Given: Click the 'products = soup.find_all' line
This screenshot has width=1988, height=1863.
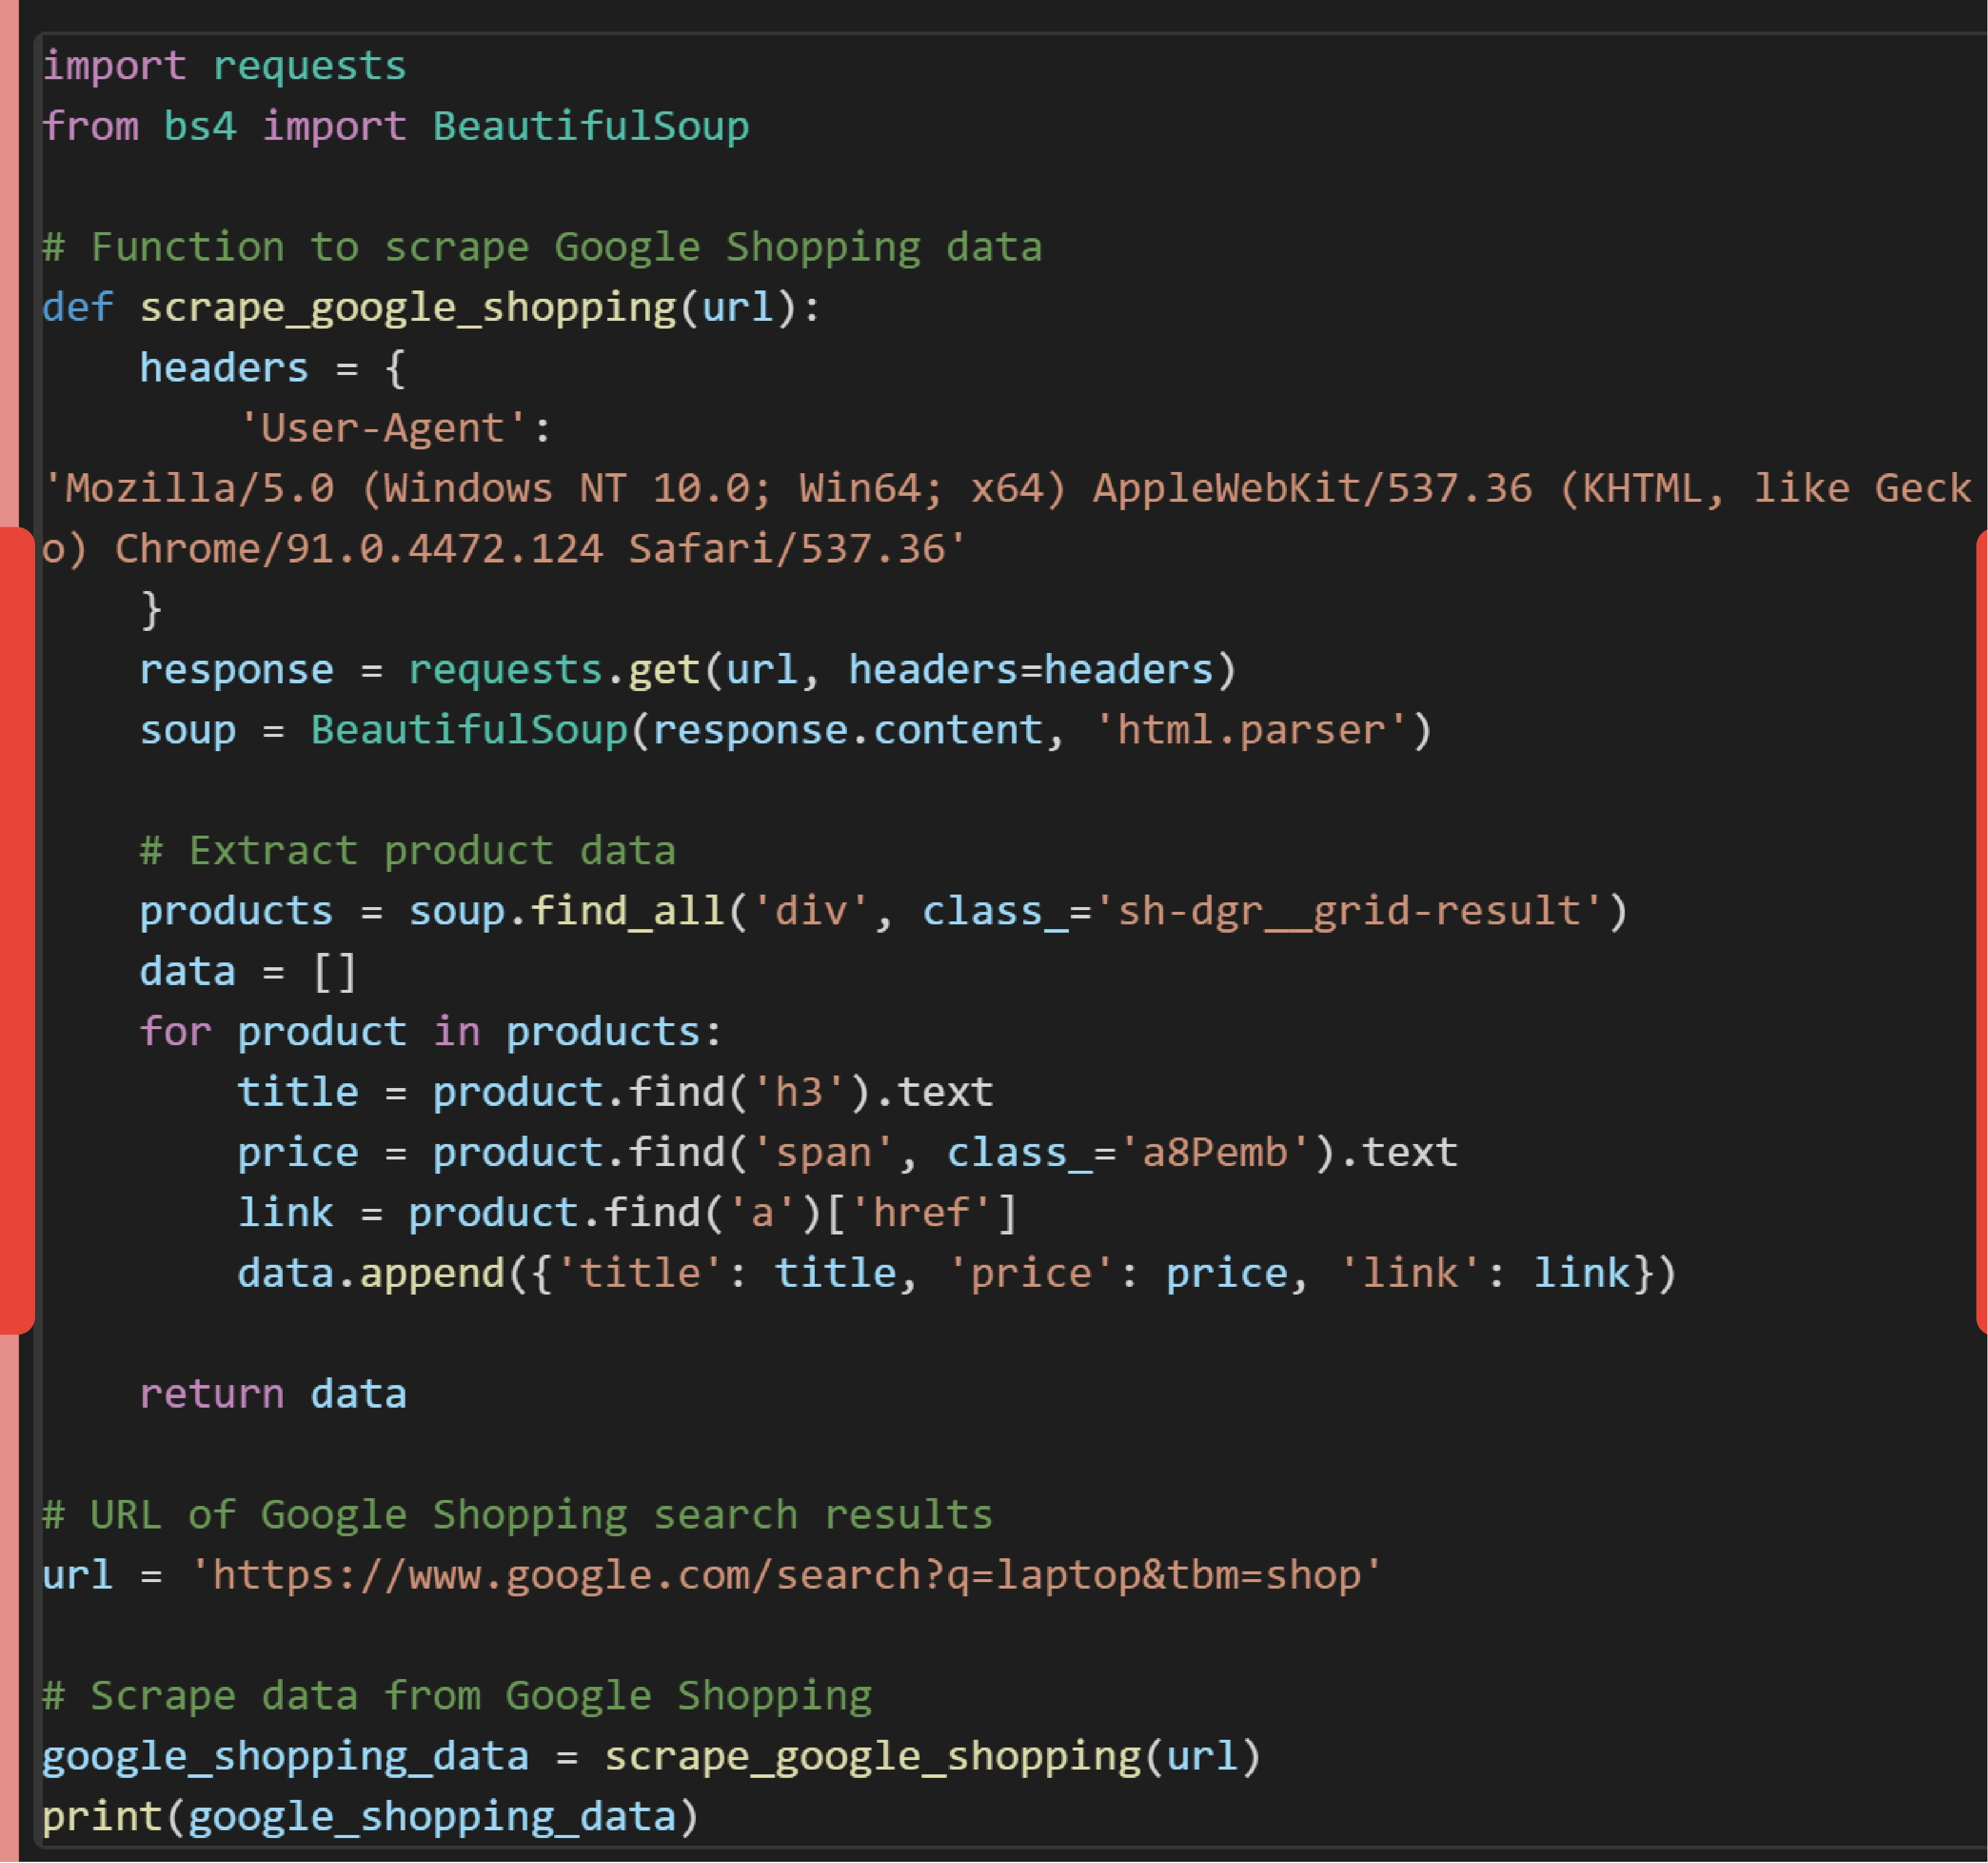Looking at the screenshot, I should click(884, 912).
